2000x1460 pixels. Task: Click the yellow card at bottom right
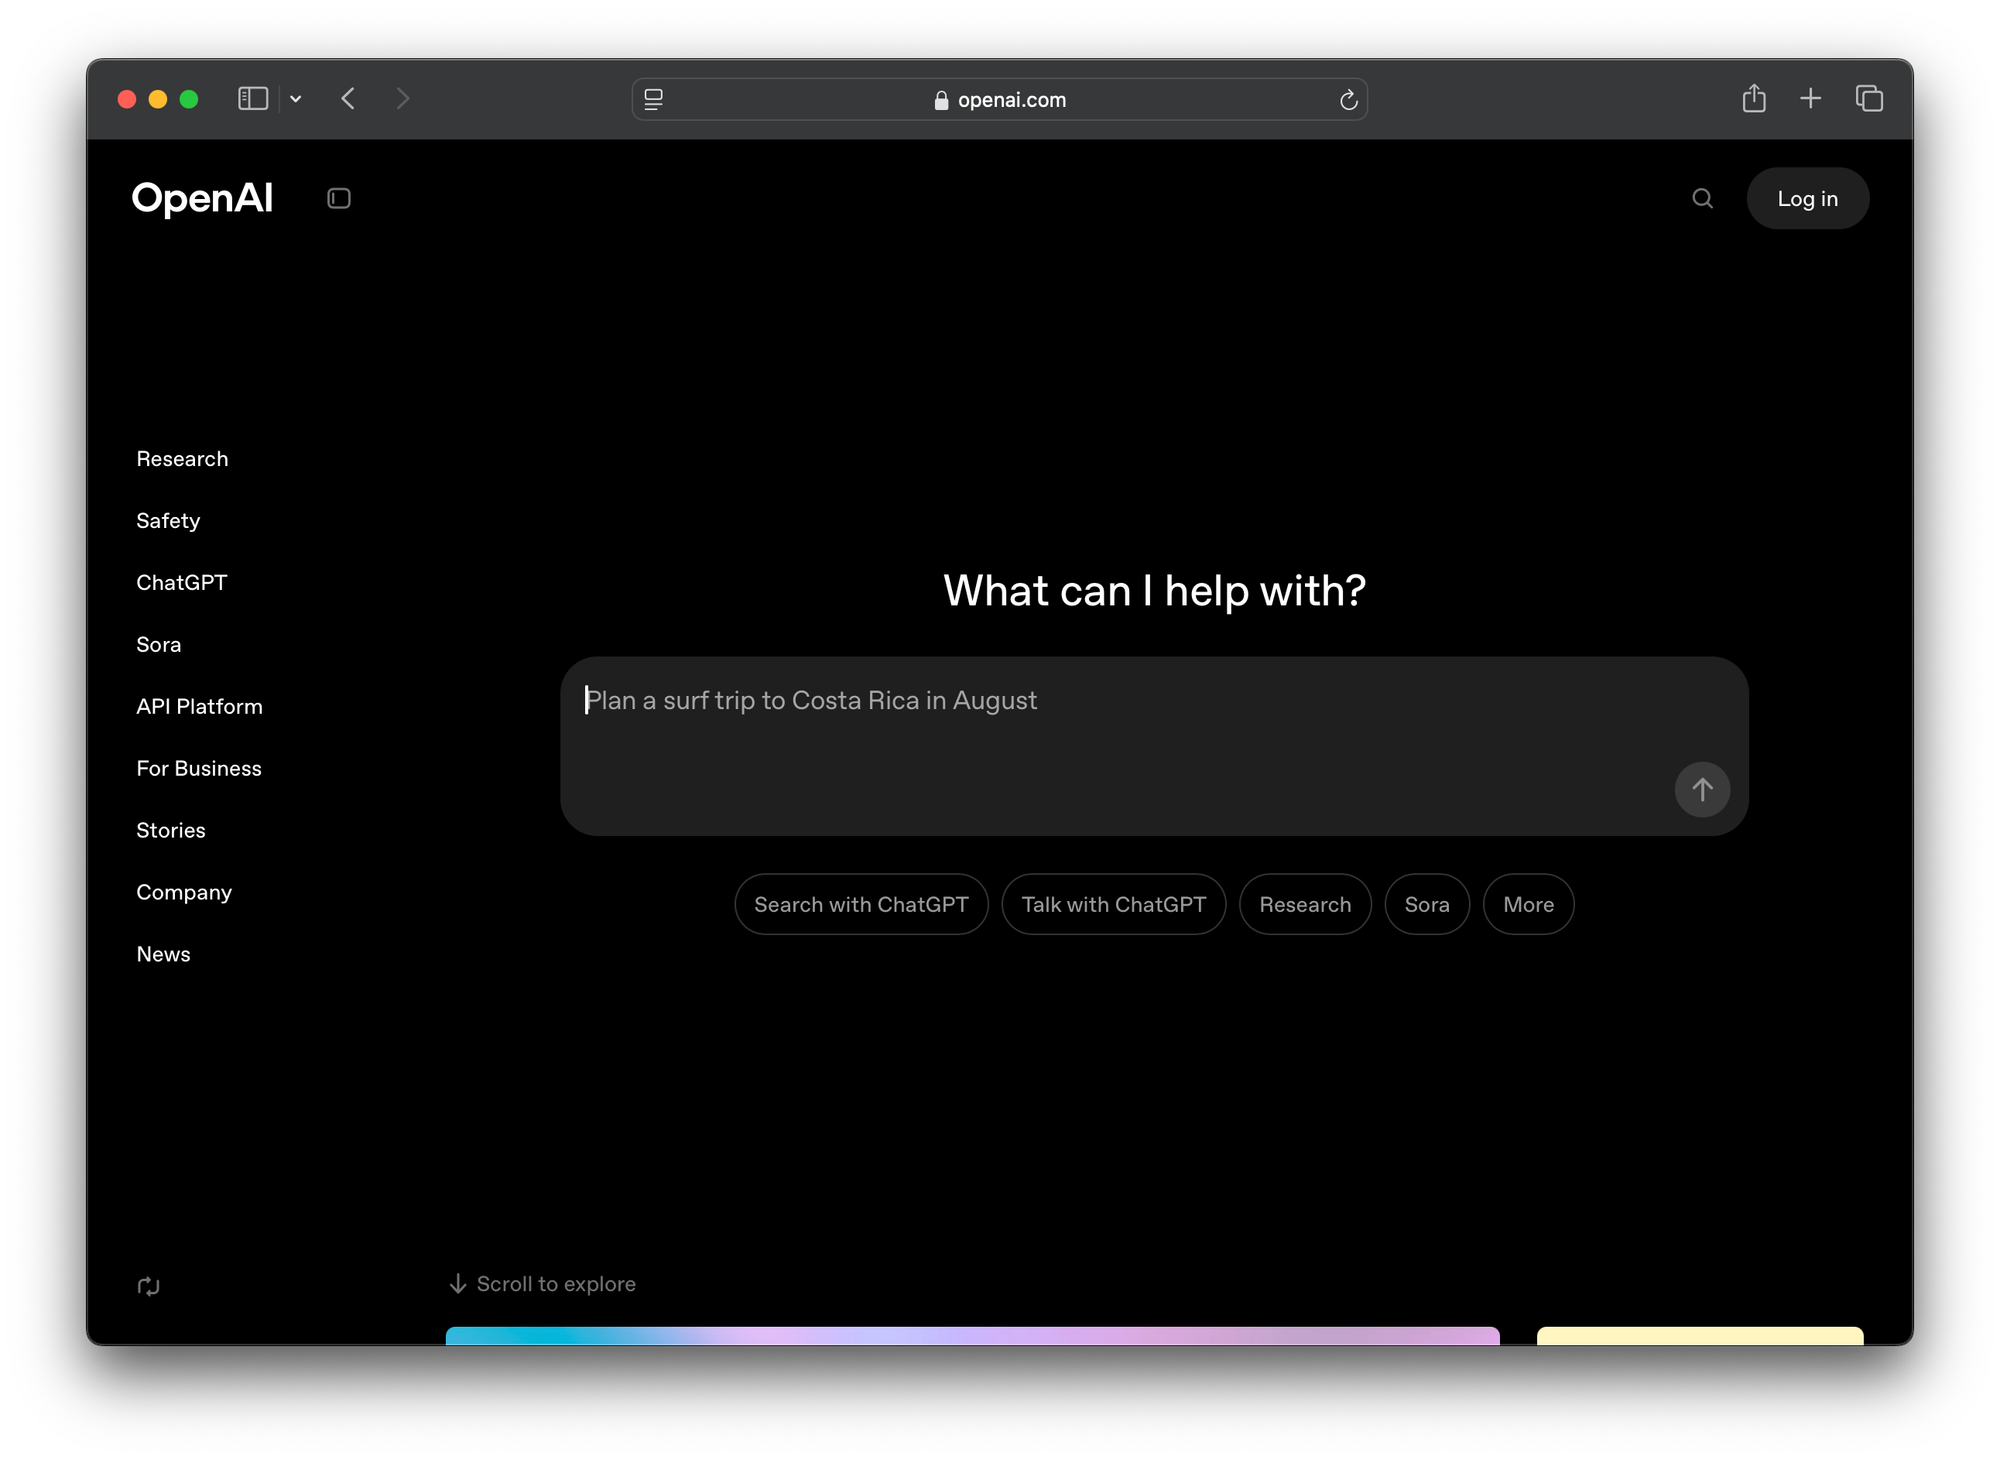pos(1700,1335)
